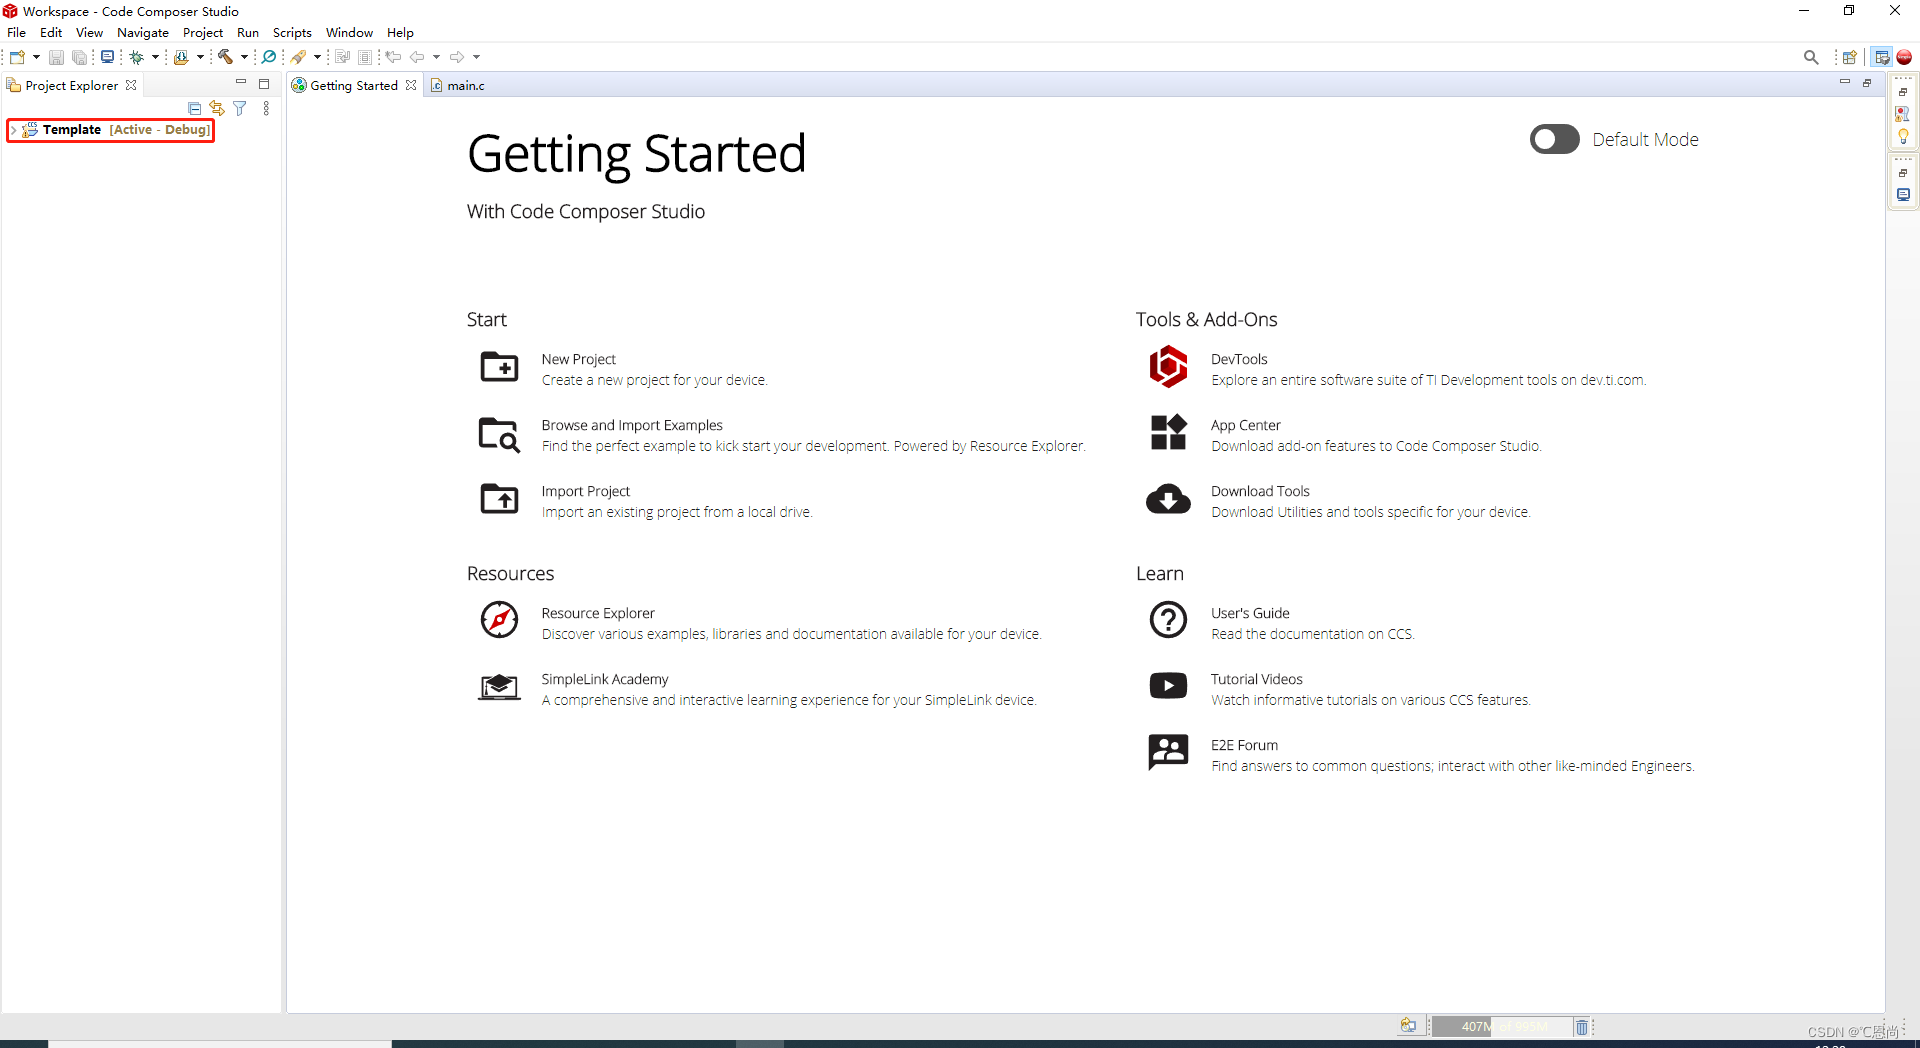Close the Getting Started tab
The height and width of the screenshot is (1048, 1920).
[x=411, y=86]
